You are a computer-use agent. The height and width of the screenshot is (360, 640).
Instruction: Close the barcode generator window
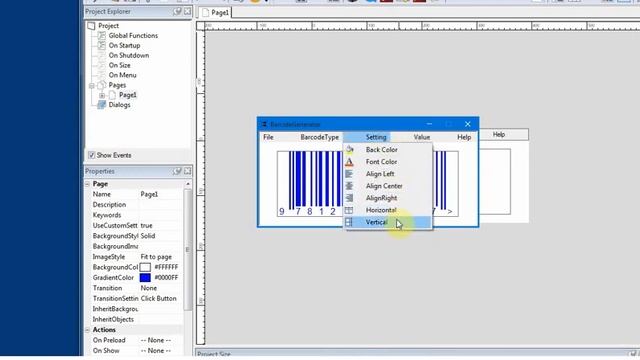point(468,124)
